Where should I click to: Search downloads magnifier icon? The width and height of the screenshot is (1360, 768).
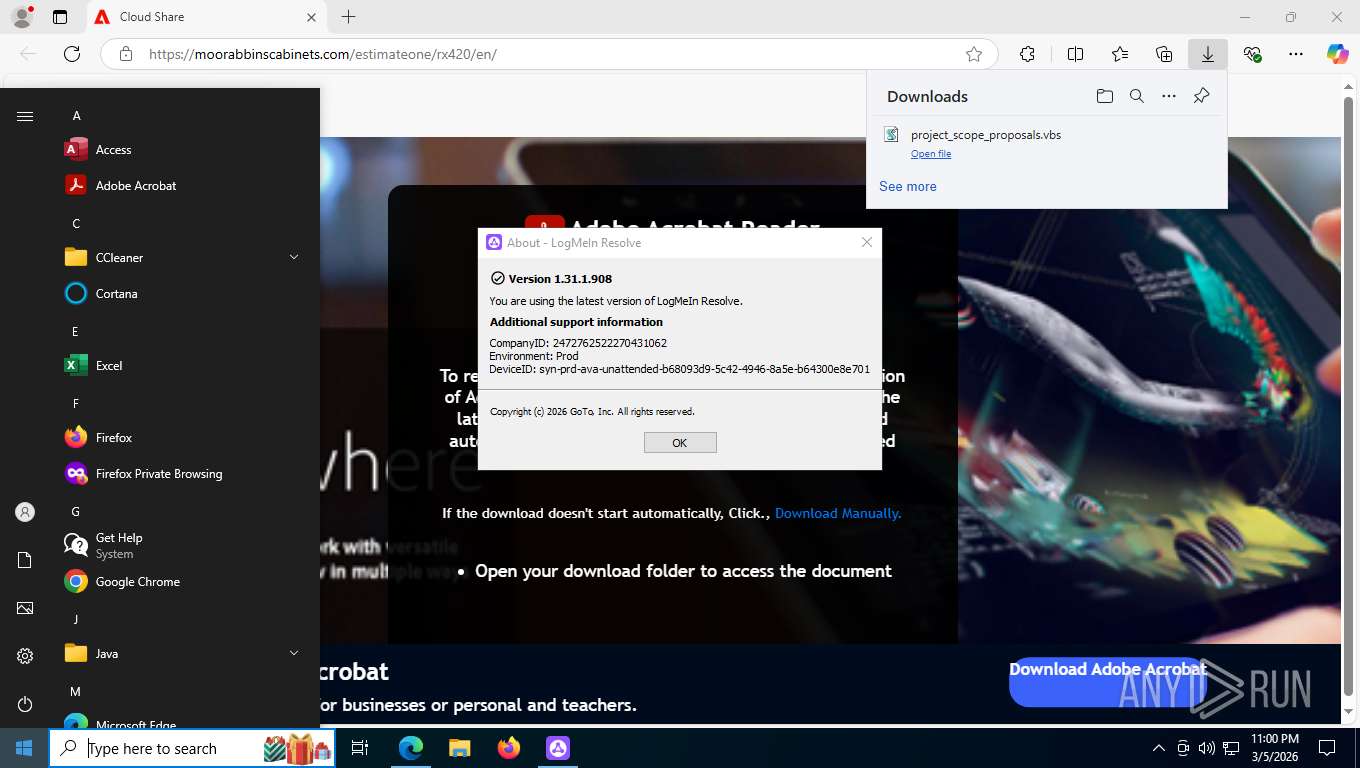[x=1137, y=96]
